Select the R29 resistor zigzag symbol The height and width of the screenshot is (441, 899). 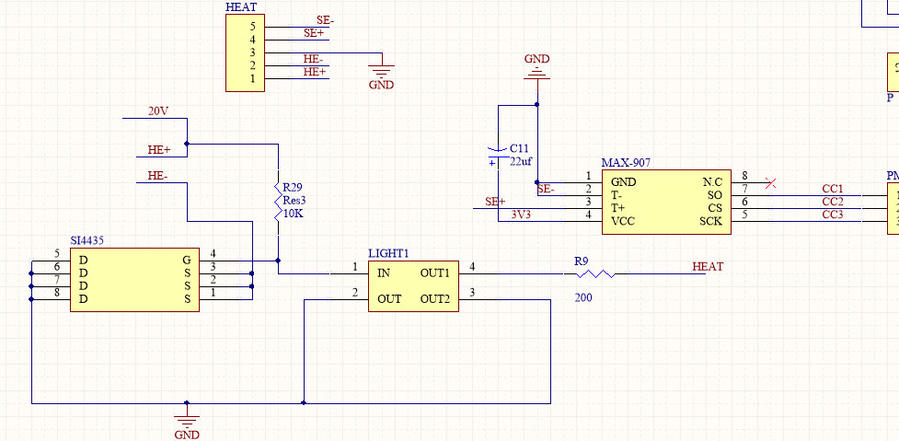(277, 200)
